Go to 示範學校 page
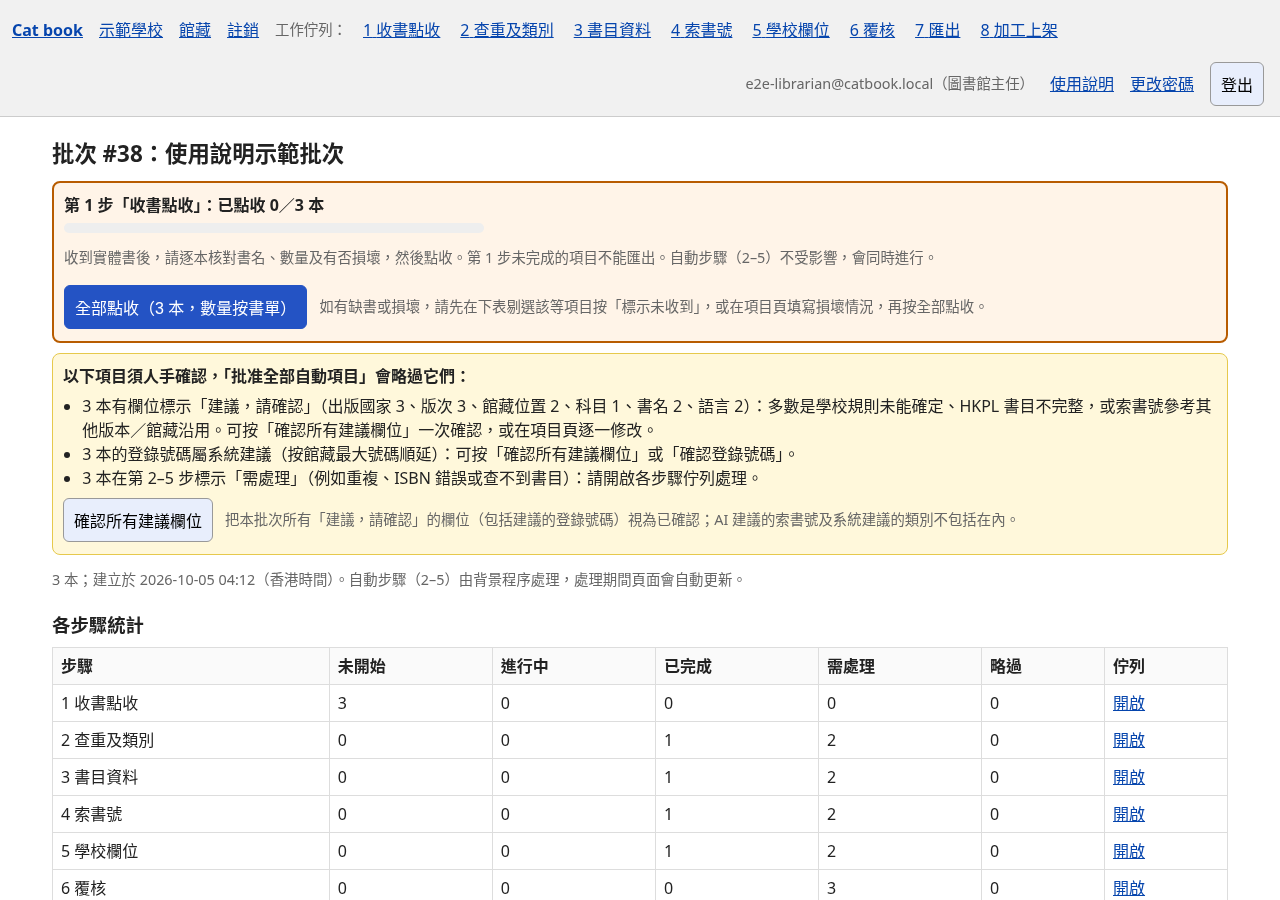 coord(131,30)
